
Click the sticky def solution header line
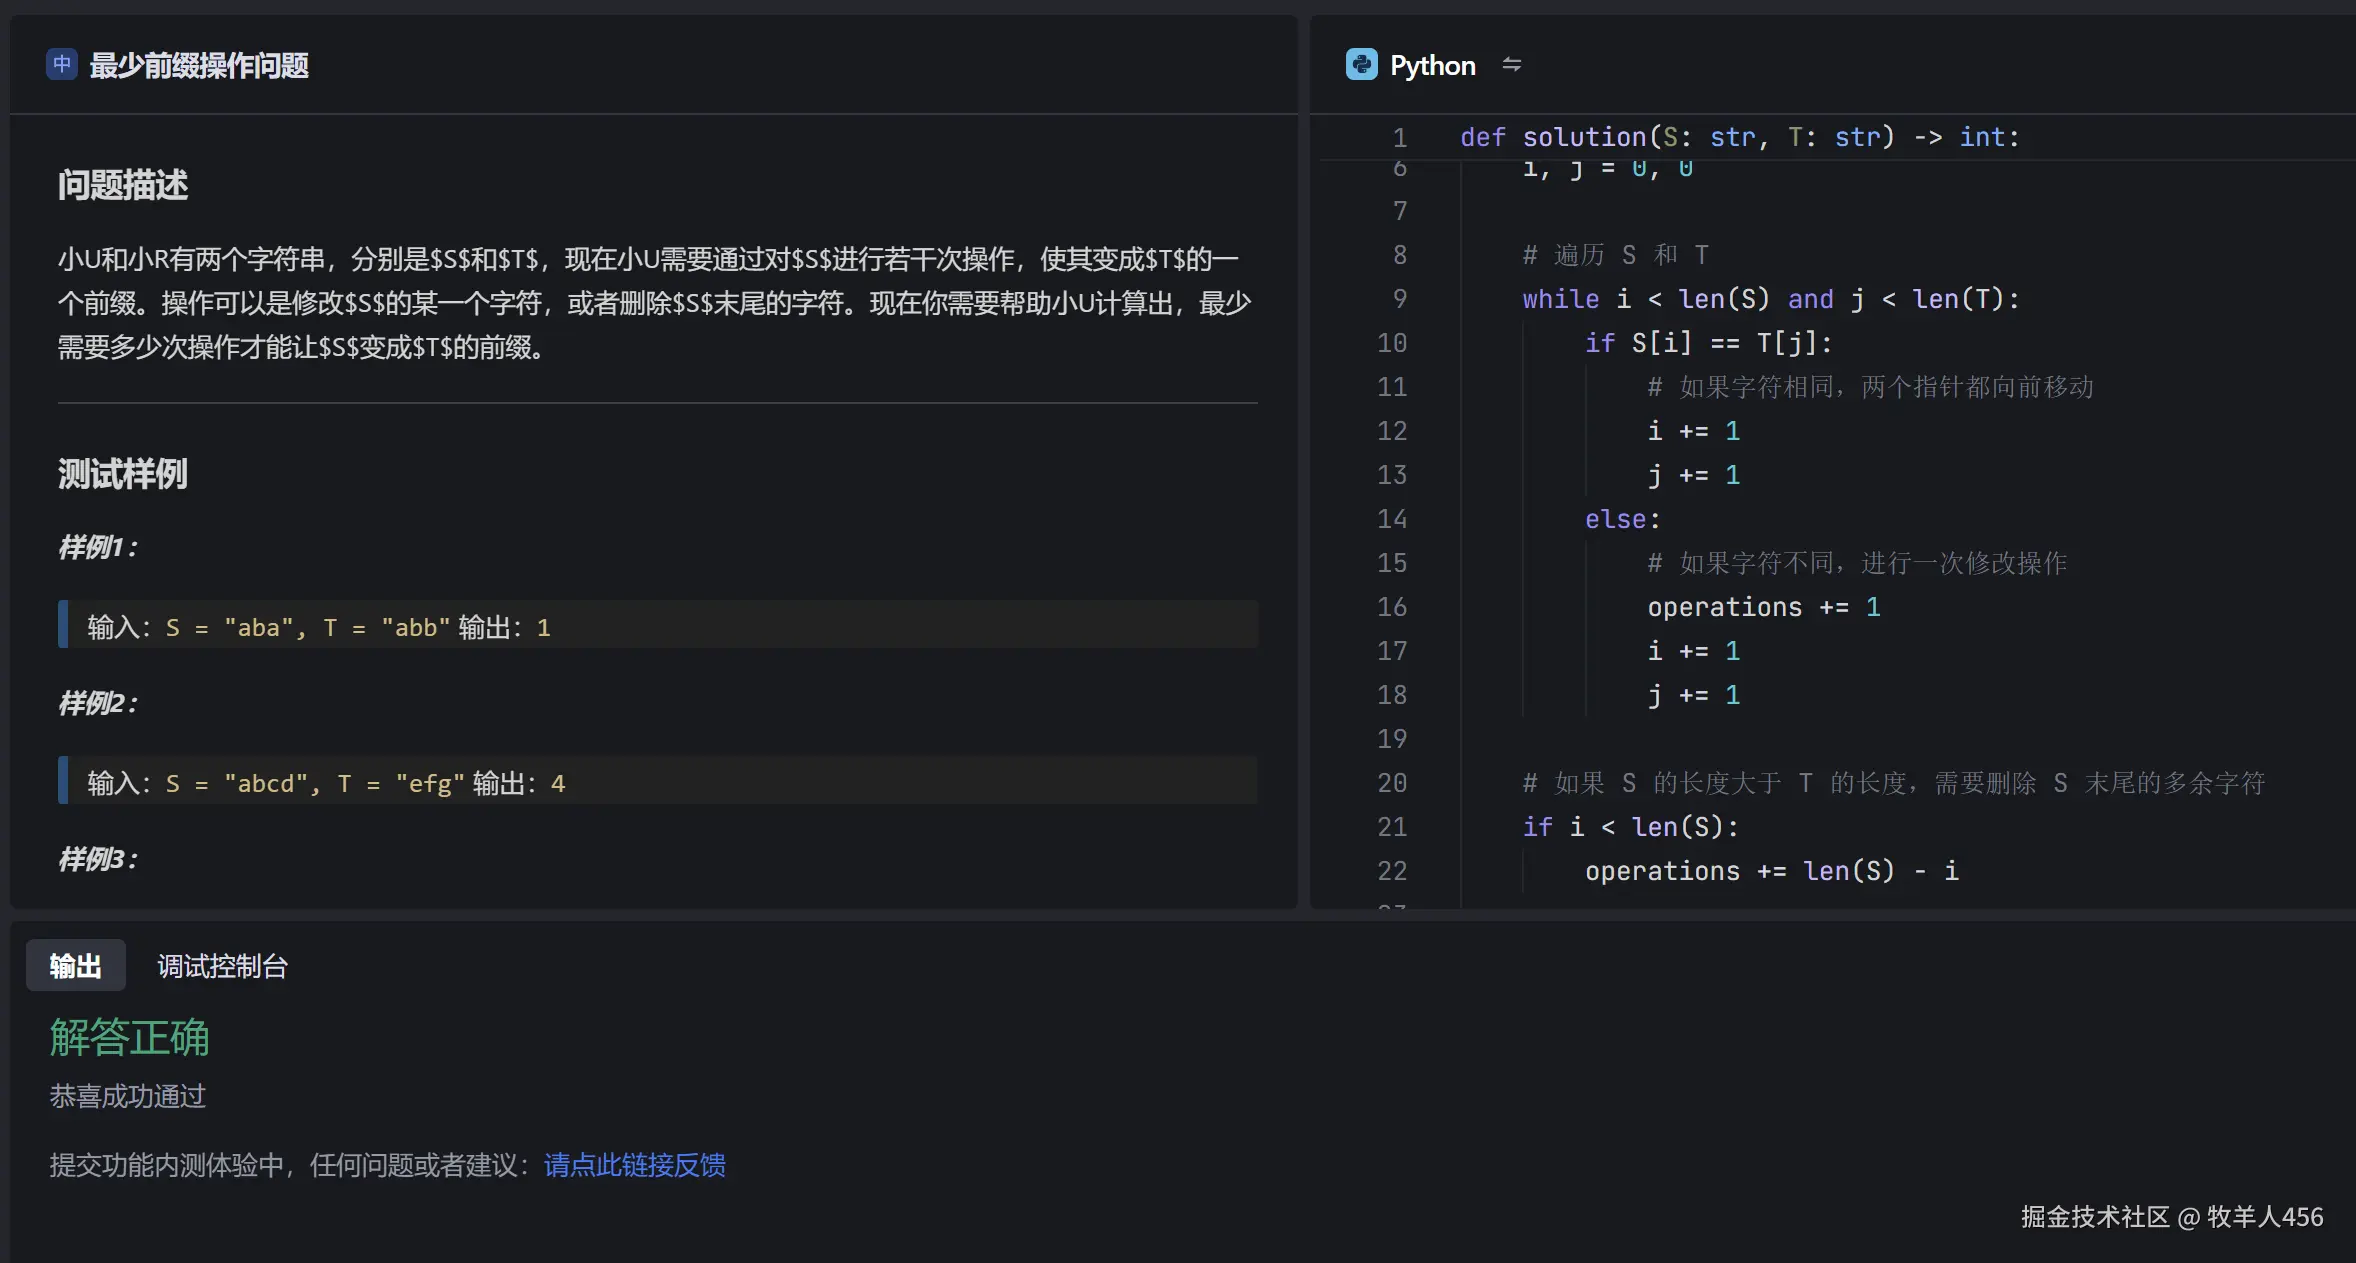coord(1739,137)
